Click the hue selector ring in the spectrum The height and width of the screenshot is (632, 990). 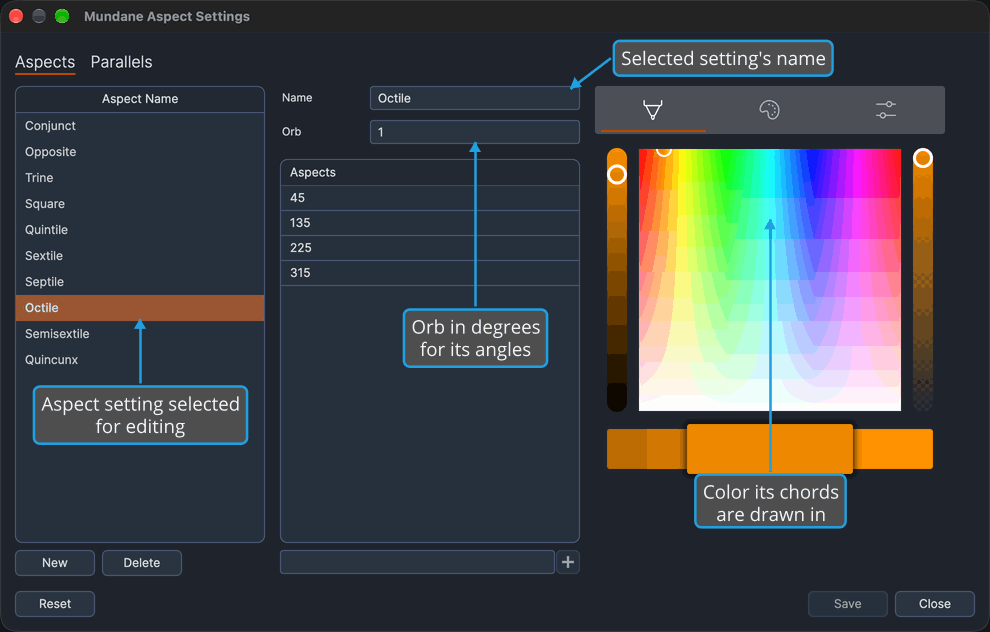(x=664, y=151)
